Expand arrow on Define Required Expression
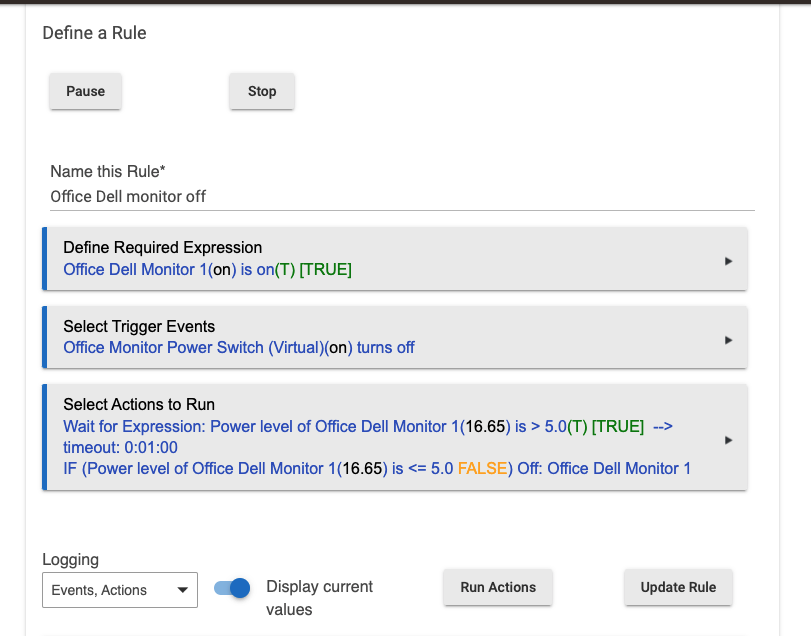811x636 pixels. (728, 261)
